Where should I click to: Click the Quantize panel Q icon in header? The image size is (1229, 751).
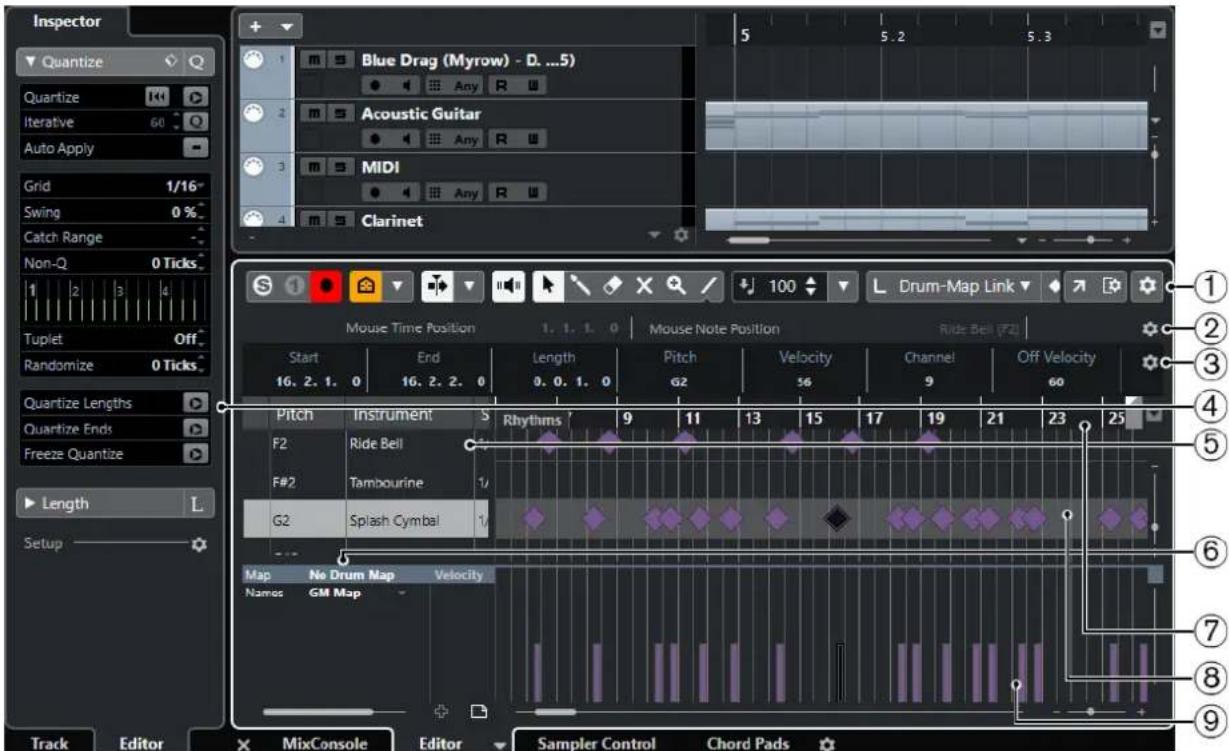tap(196, 62)
